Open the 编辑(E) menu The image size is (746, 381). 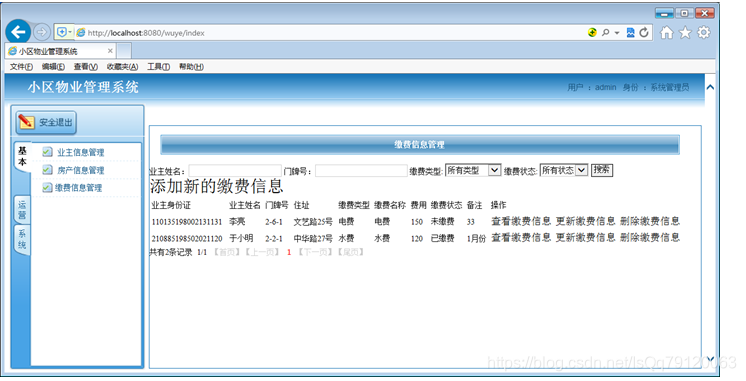tap(53, 67)
